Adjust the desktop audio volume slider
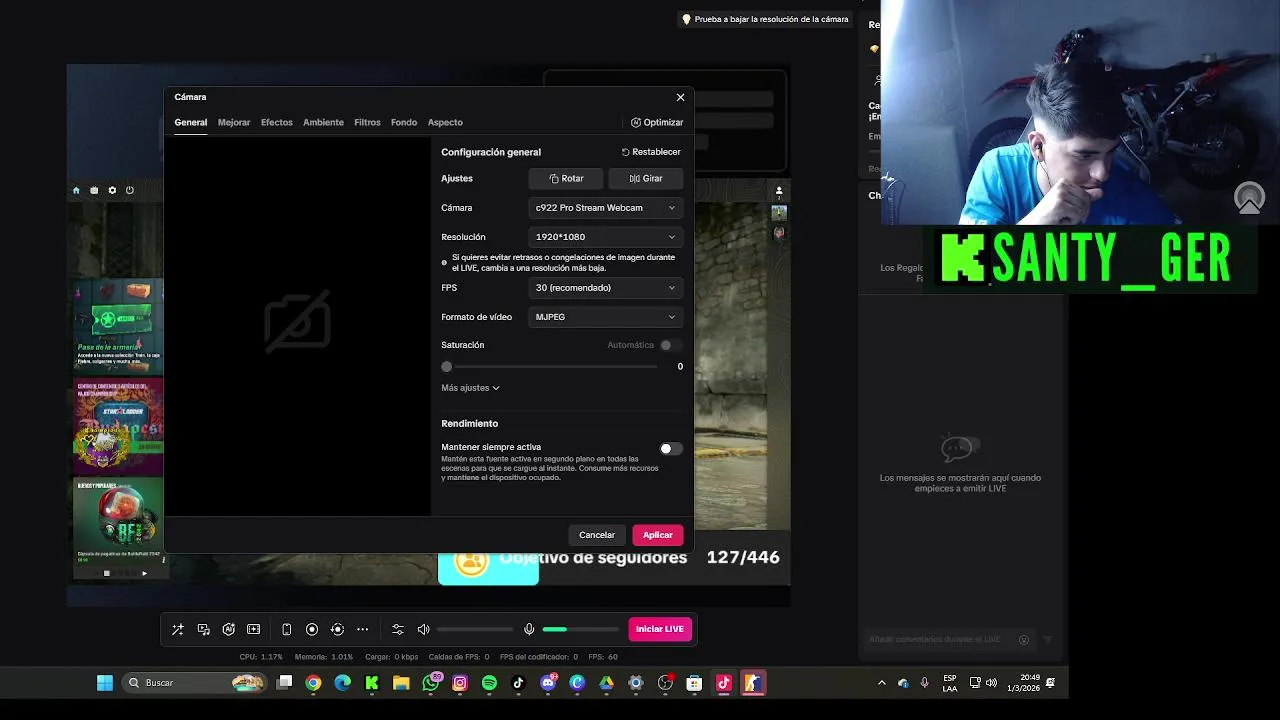1280x720 pixels. (x=475, y=629)
